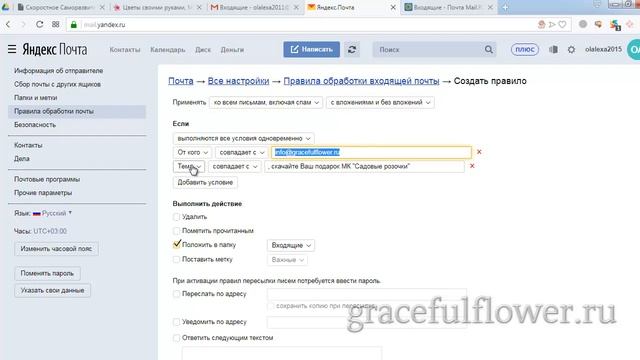Click the user avatar at top right
The height and width of the screenshot is (360, 640).
point(634,49)
